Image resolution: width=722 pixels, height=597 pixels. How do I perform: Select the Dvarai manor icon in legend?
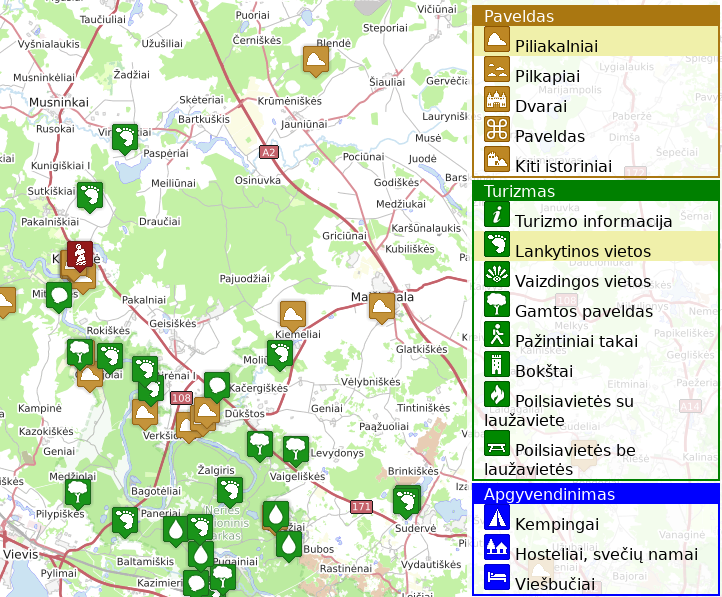497,99
